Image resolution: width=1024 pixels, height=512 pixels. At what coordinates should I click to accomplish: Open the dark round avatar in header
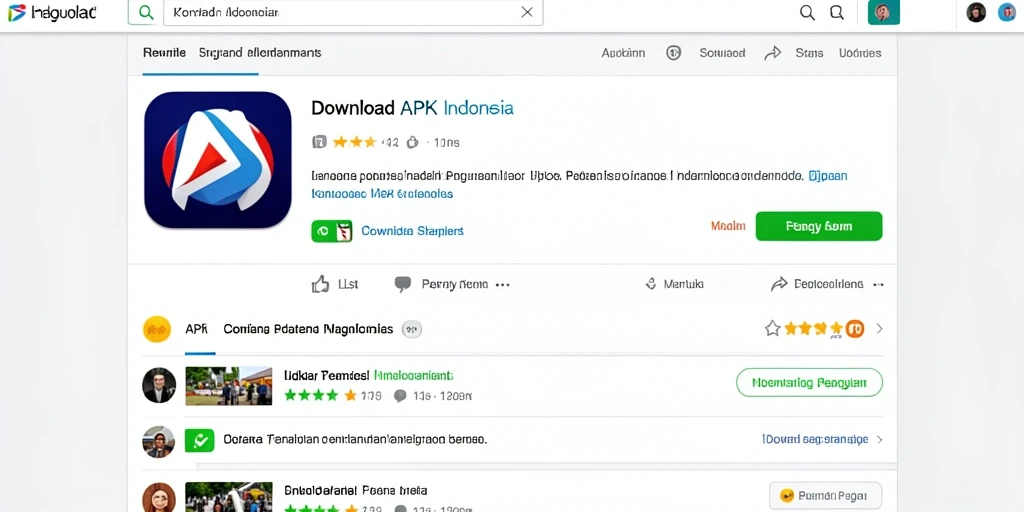(976, 12)
